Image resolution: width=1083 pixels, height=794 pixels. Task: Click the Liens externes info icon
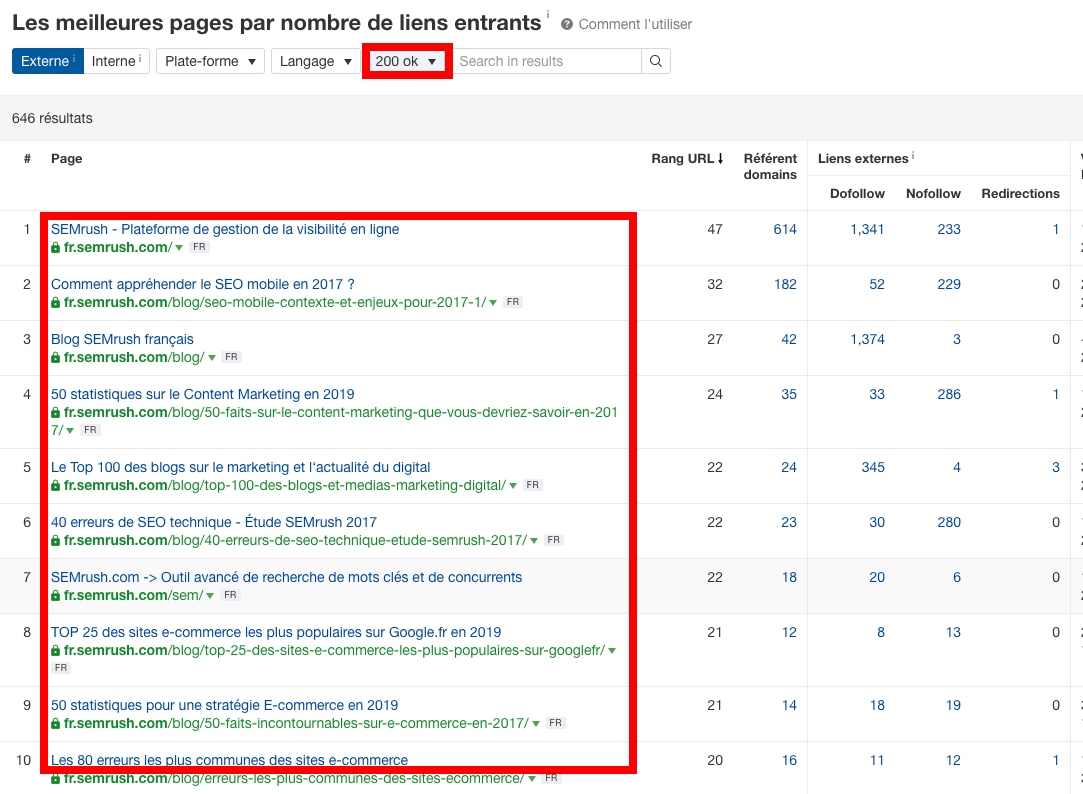coord(913,155)
